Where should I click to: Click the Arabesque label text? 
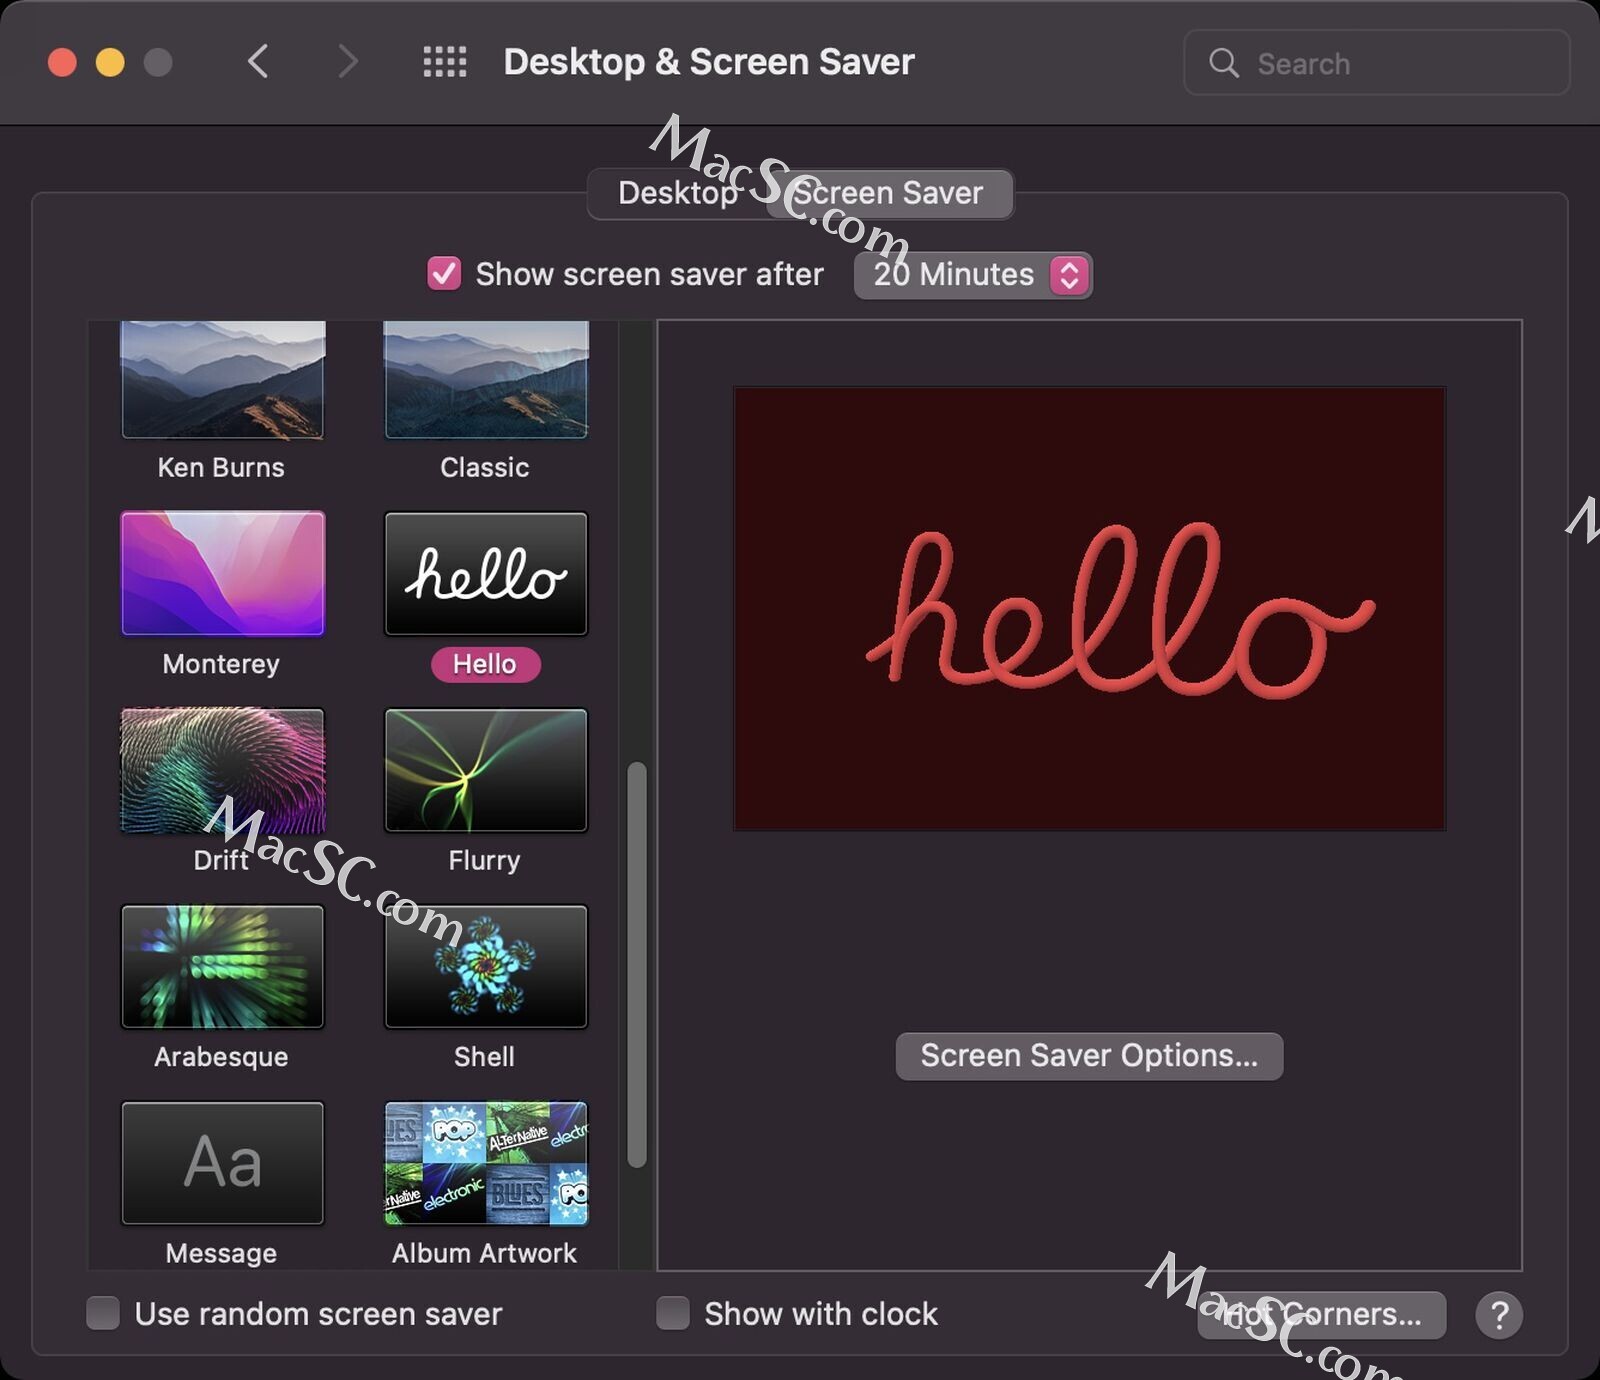click(221, 1057)
